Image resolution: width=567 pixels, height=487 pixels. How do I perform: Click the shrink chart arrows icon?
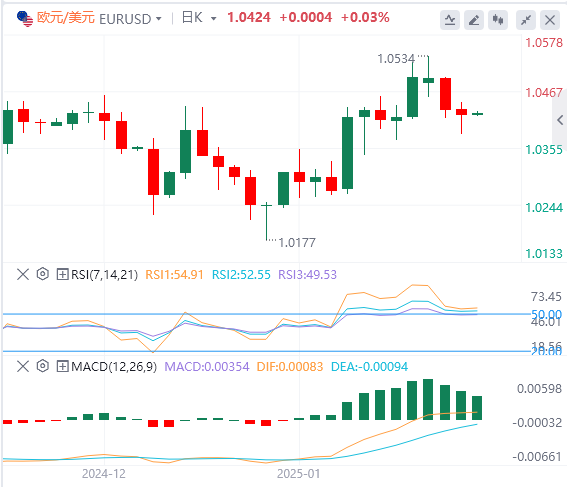click(526, 20)
